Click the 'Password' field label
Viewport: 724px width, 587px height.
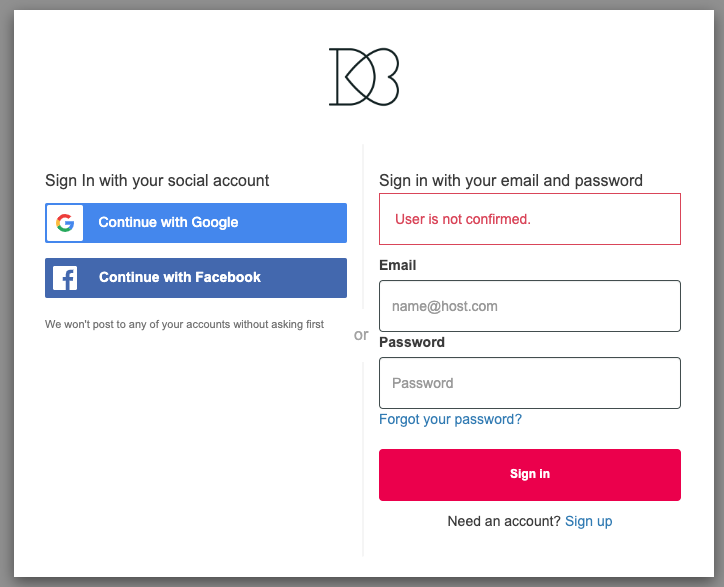tap(412, 342)
